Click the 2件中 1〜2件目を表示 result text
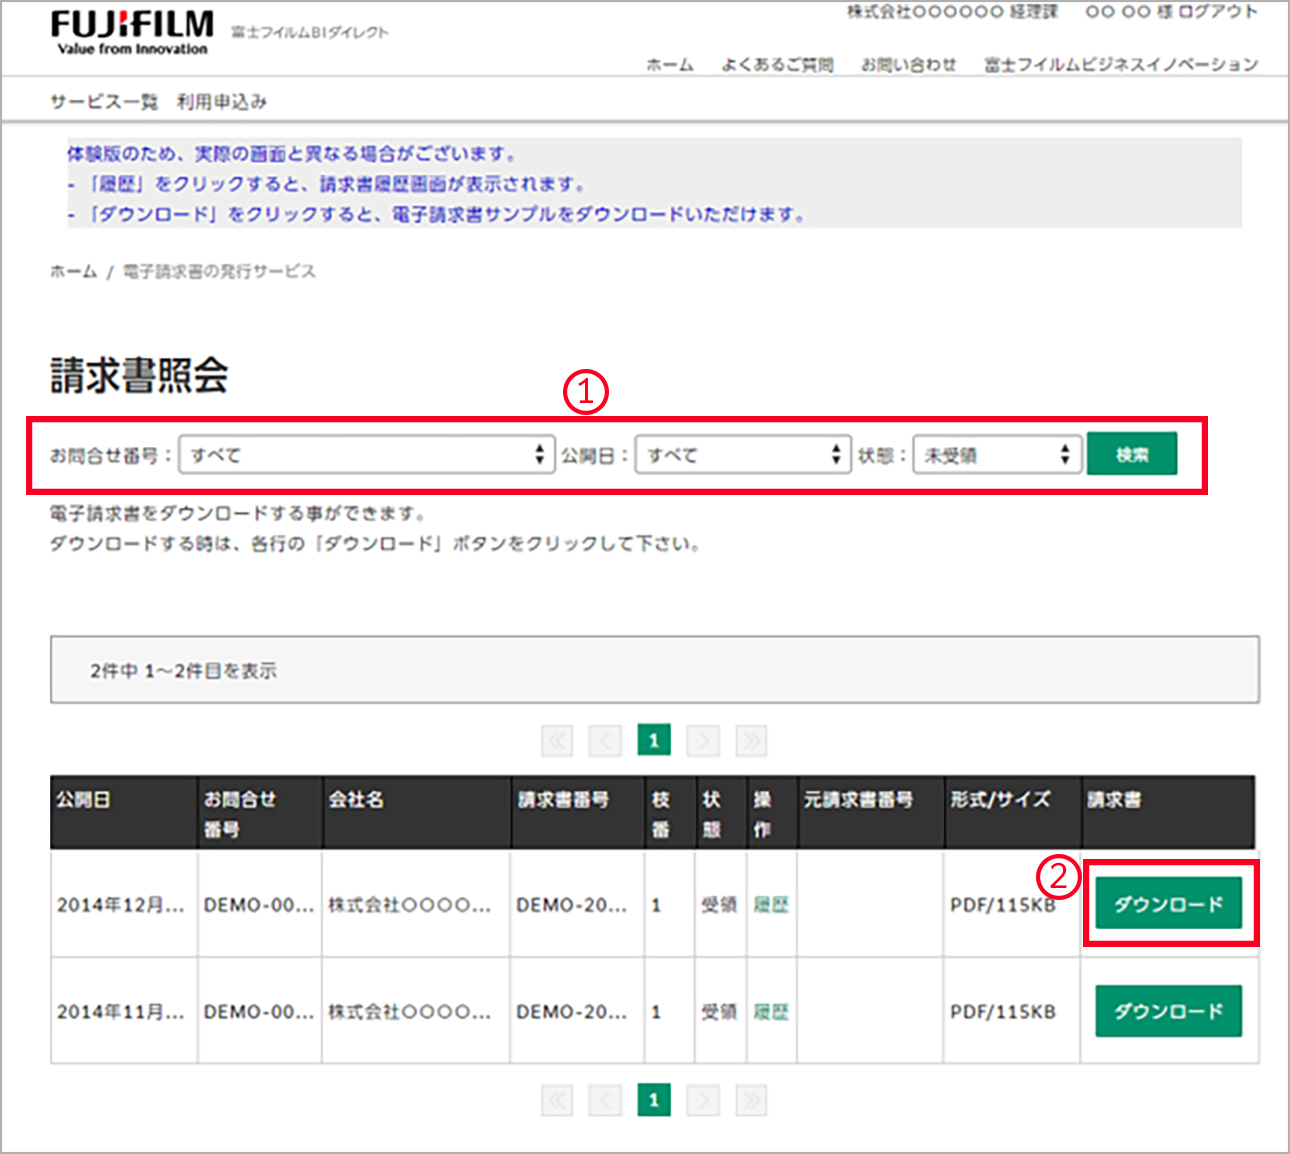 (183, 671)
